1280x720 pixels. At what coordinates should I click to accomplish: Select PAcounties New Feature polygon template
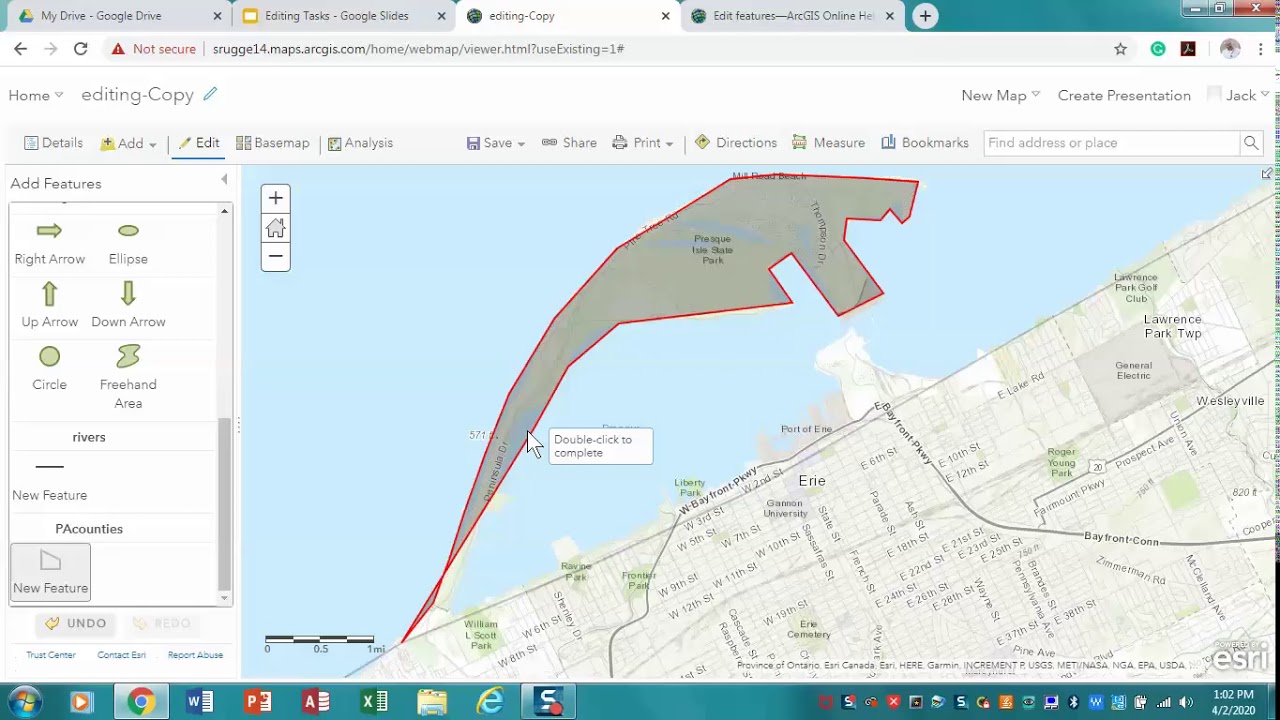[50, 573]
